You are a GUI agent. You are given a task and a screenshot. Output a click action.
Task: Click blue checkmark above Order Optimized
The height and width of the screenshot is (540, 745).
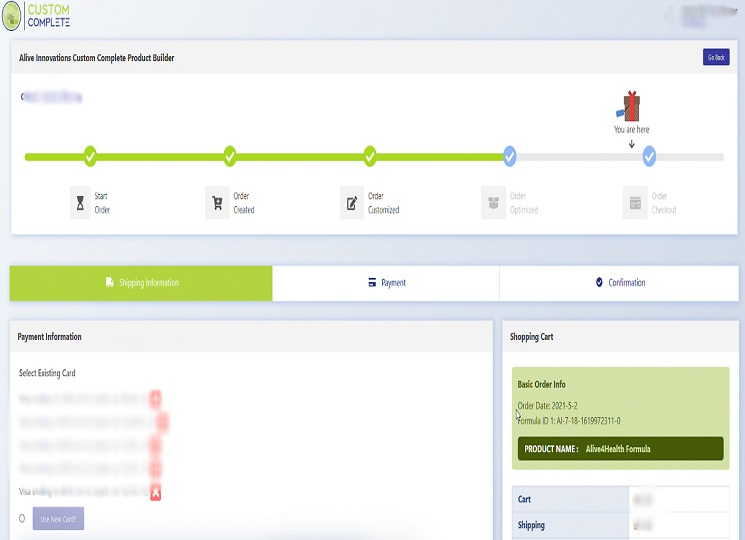coord(510,156)
